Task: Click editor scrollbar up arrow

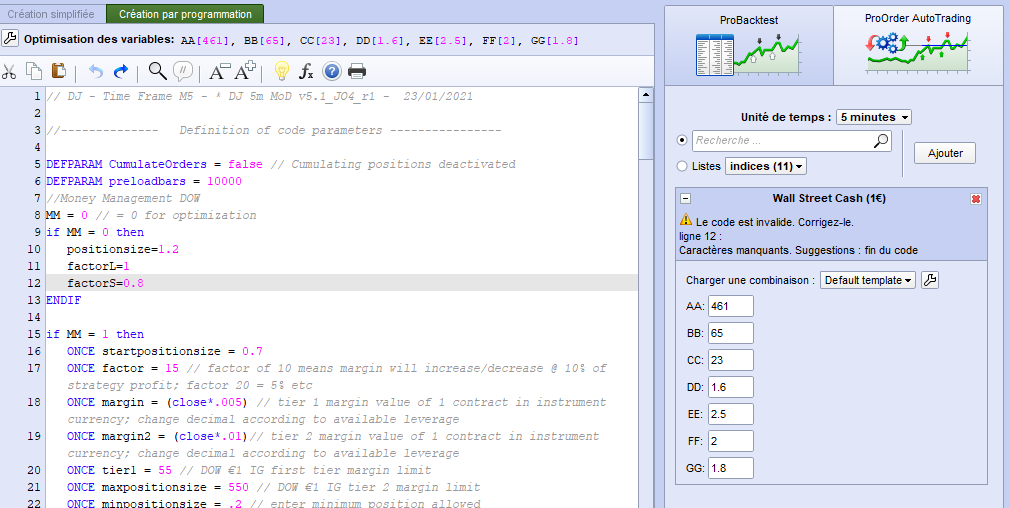Action: (646, 95)
